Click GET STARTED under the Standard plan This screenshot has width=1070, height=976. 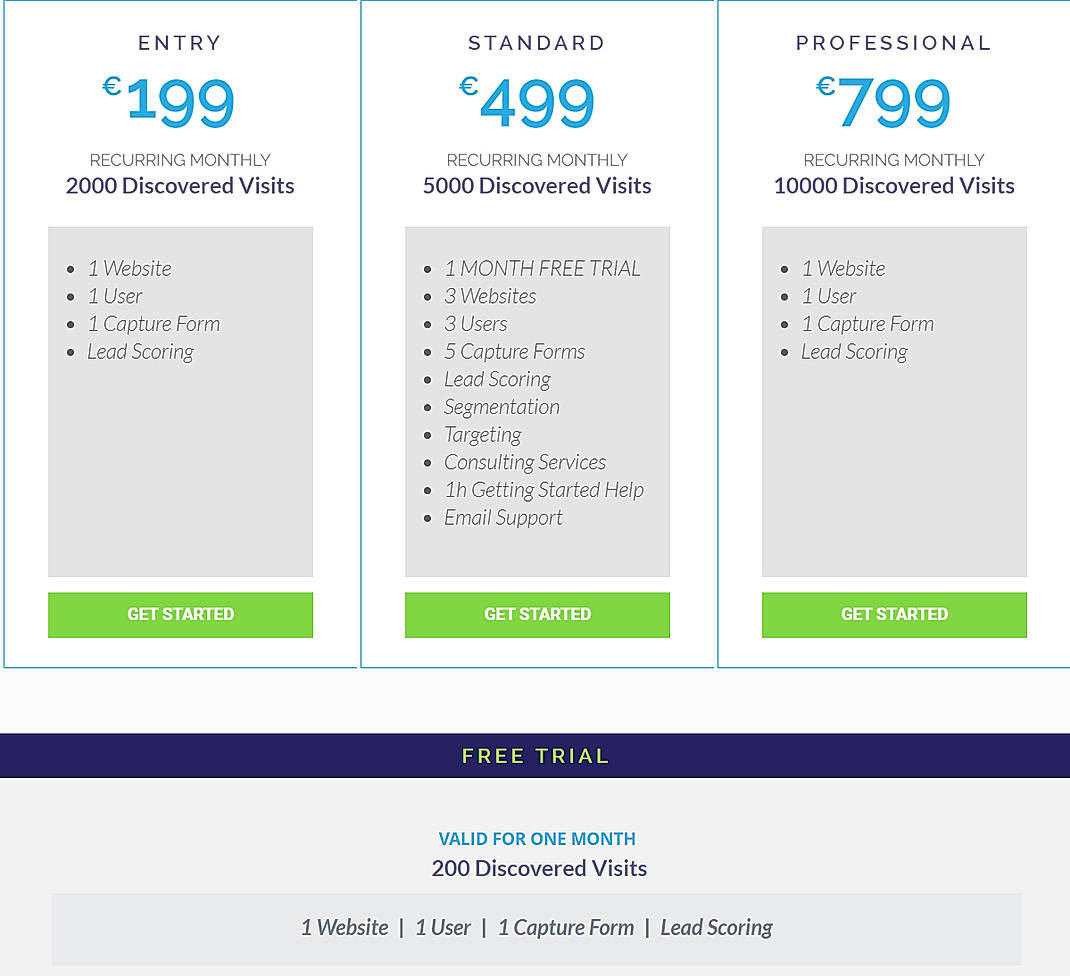537,614
